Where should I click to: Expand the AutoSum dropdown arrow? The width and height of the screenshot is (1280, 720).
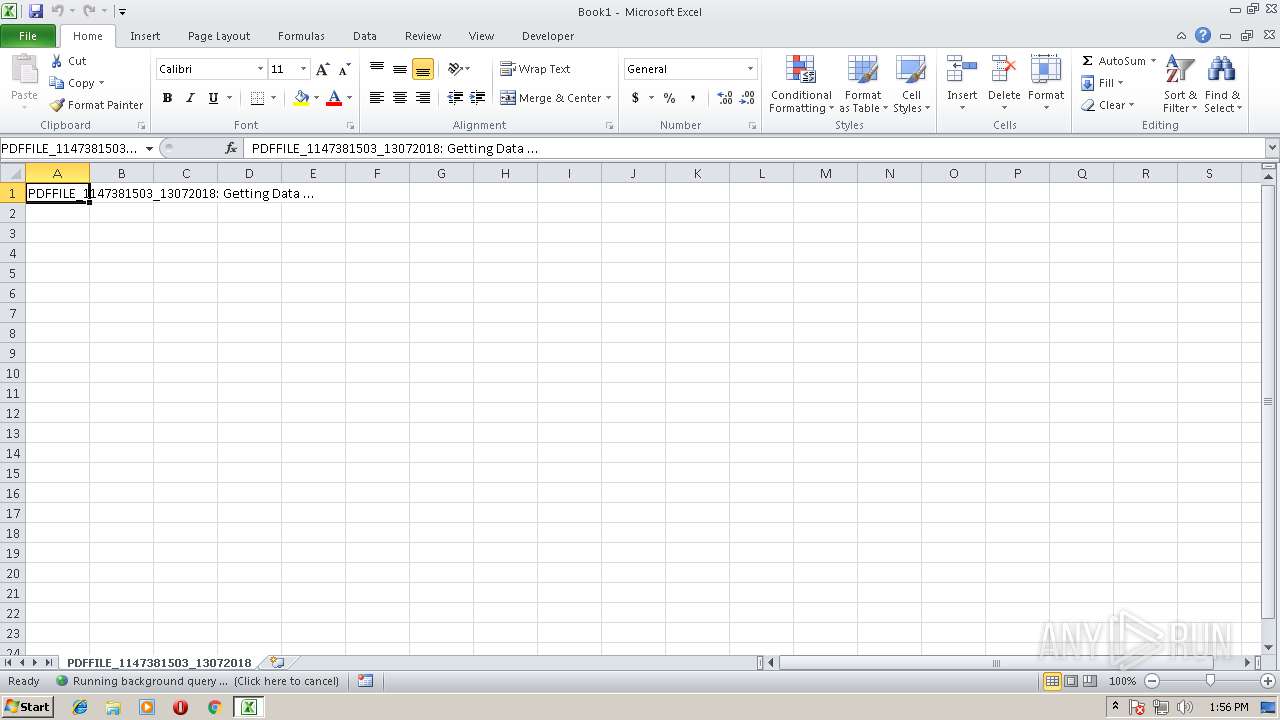[1153, 61]
